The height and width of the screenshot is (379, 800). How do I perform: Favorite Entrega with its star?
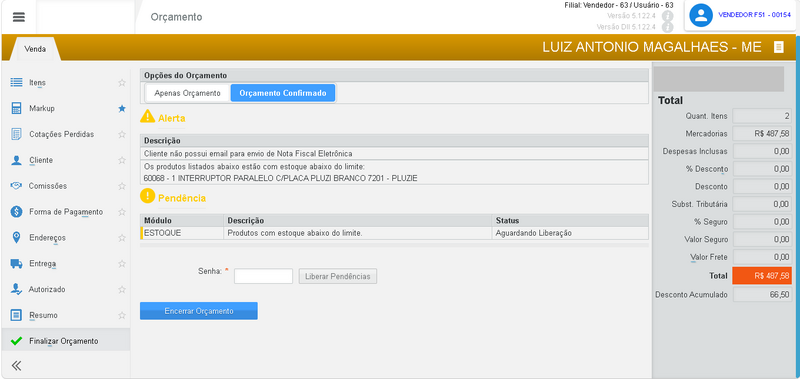[x=122, y=264]
